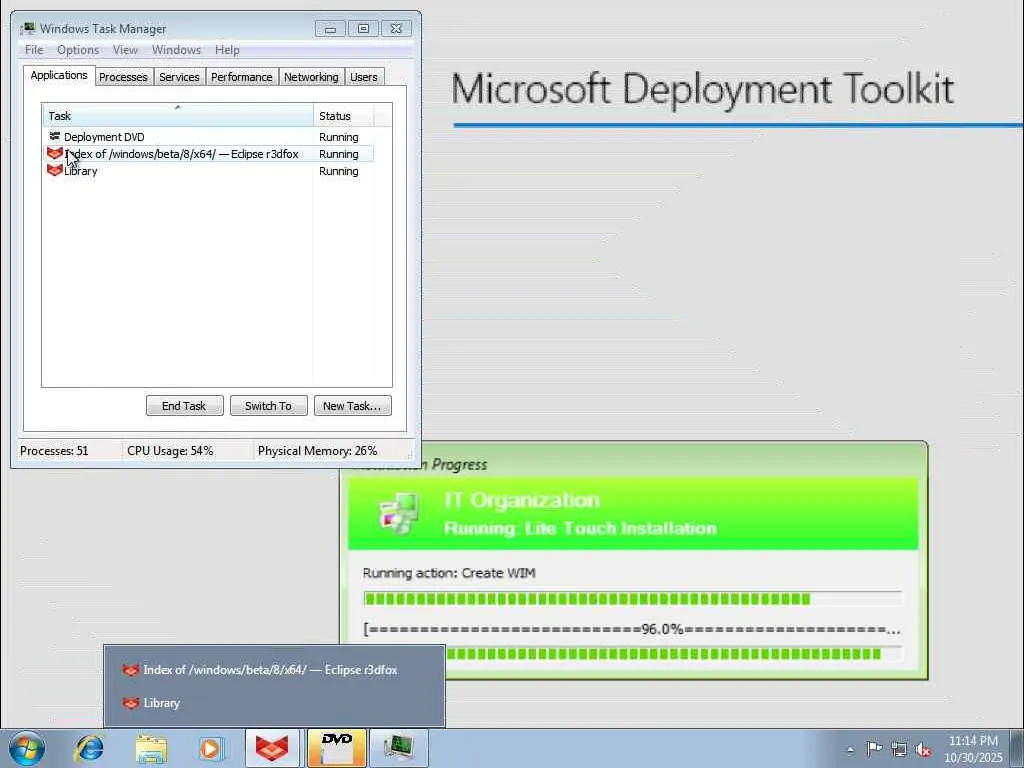Click the IT Organization installer icon
The image size is (1024, 768).
[400, 513]
